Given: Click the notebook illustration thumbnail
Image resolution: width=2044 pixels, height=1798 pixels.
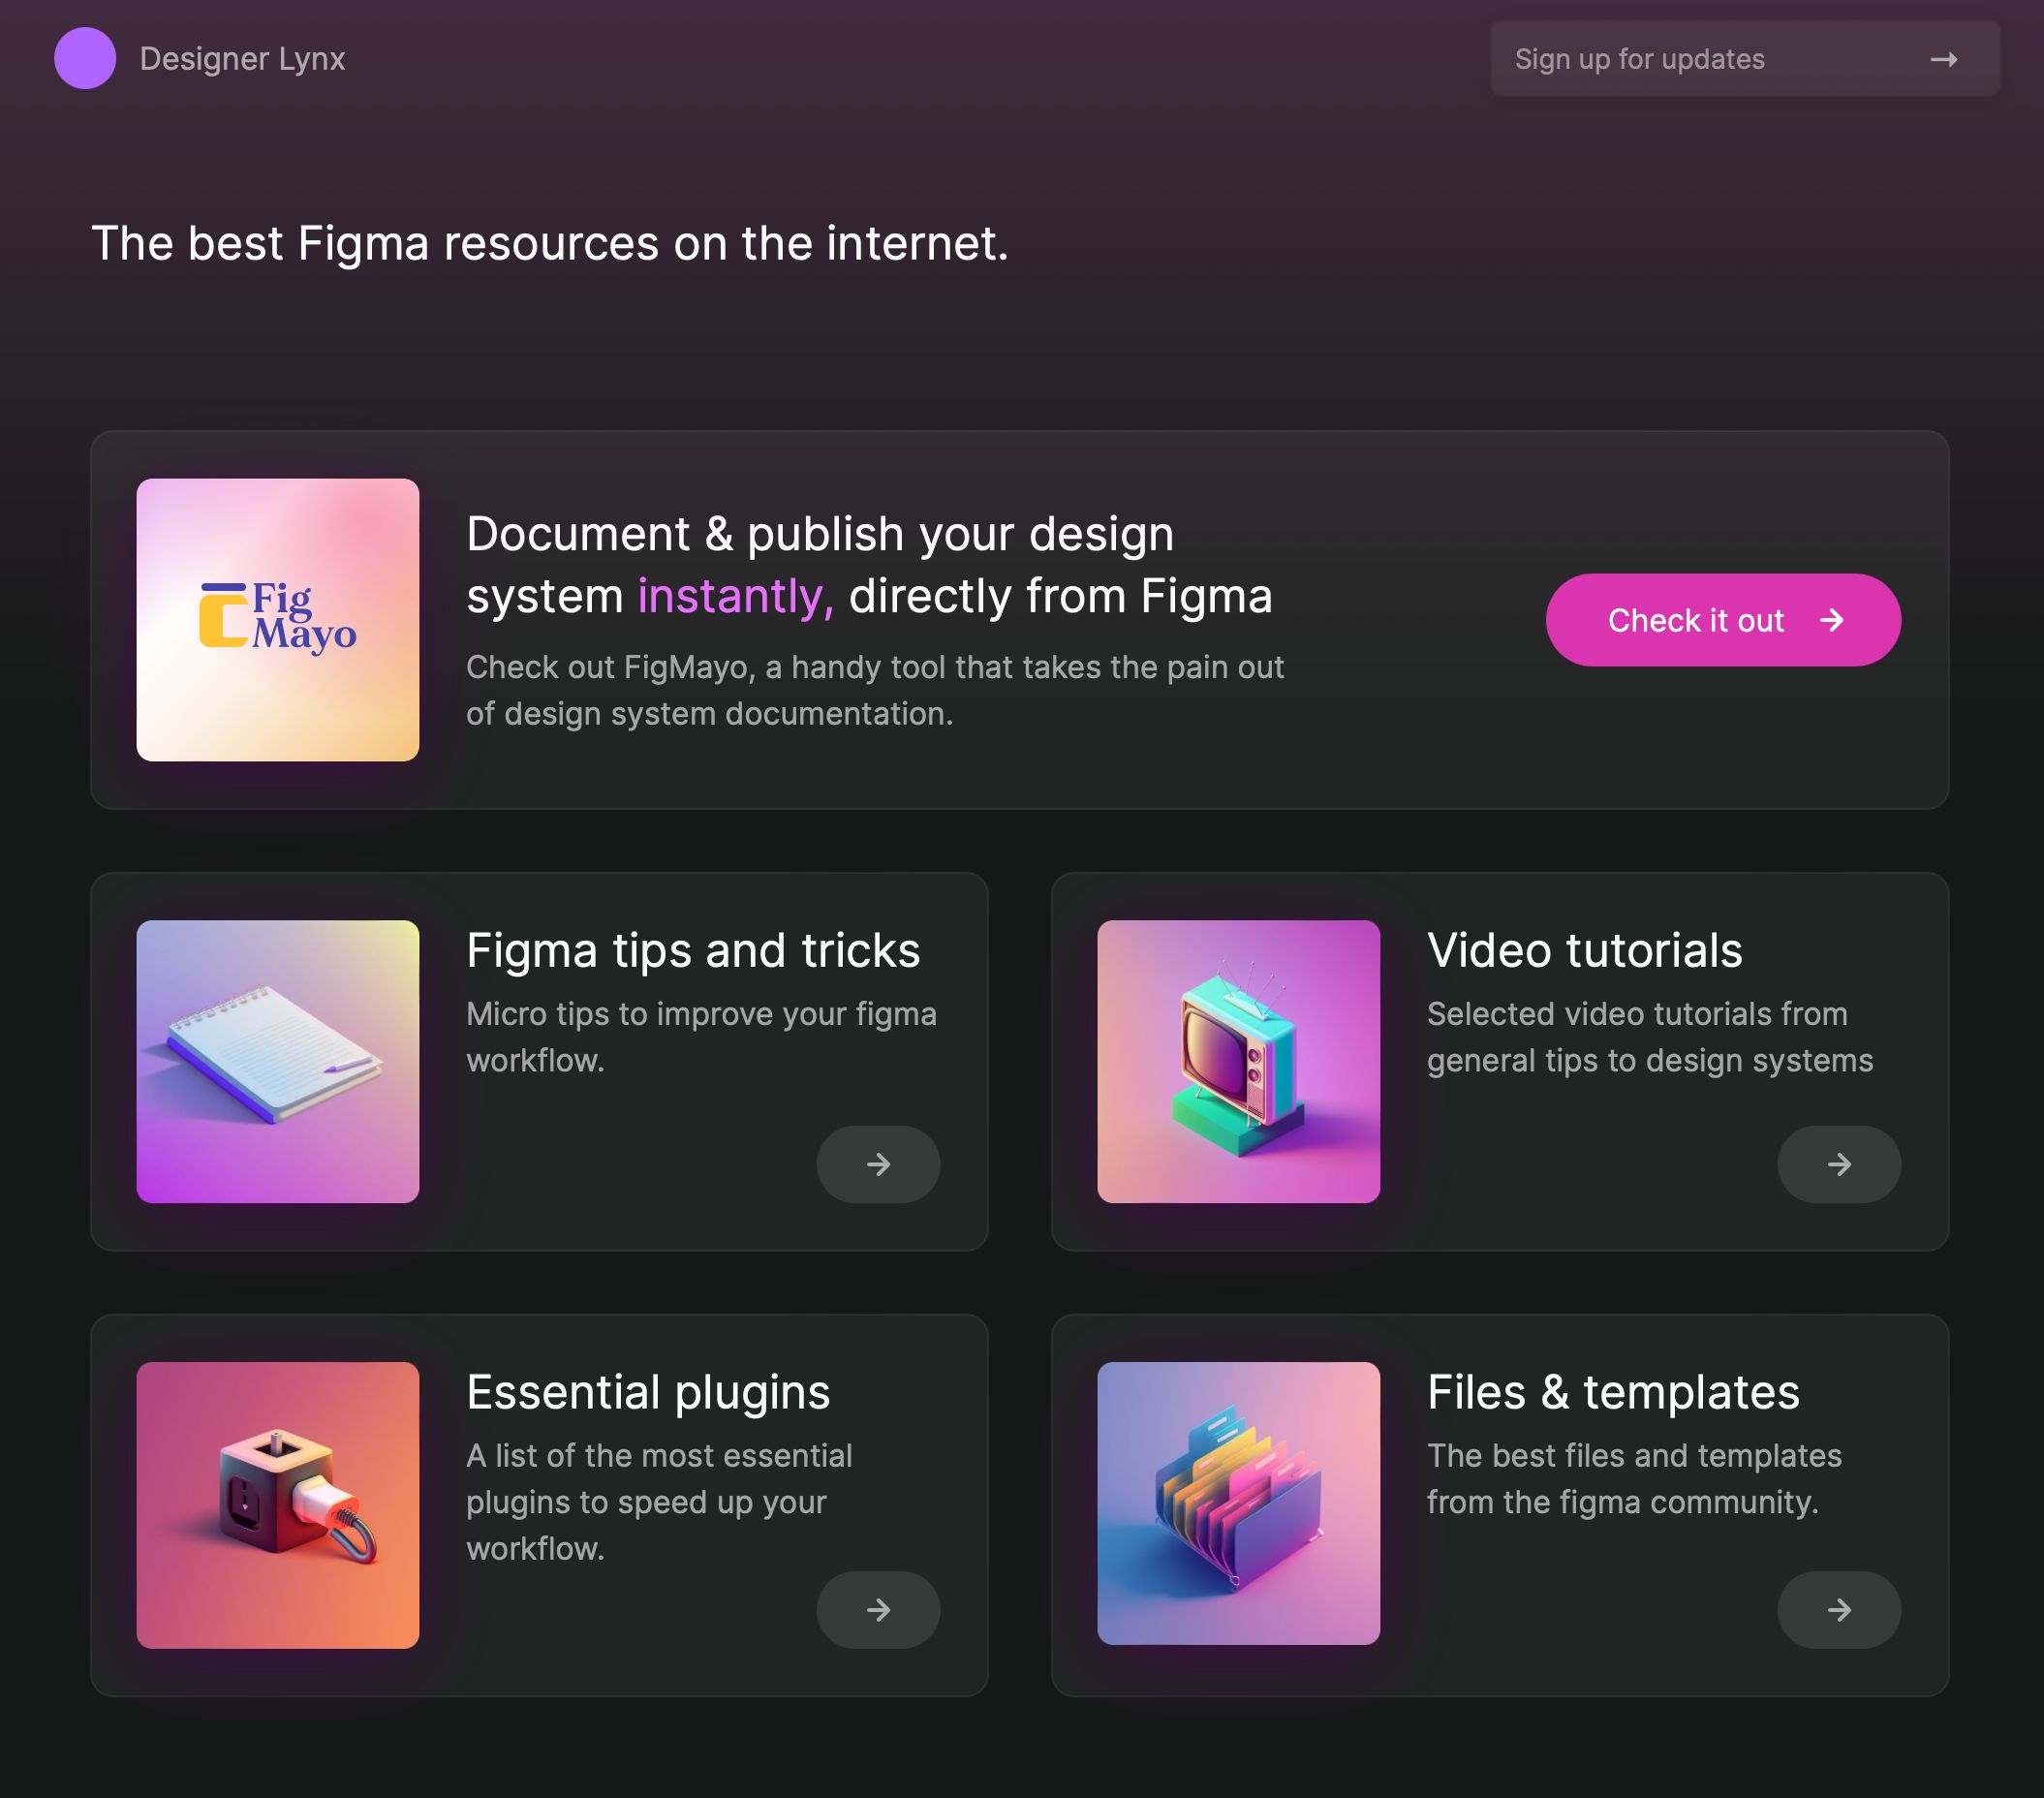Looking at the screenshot, I should 278,1061.
